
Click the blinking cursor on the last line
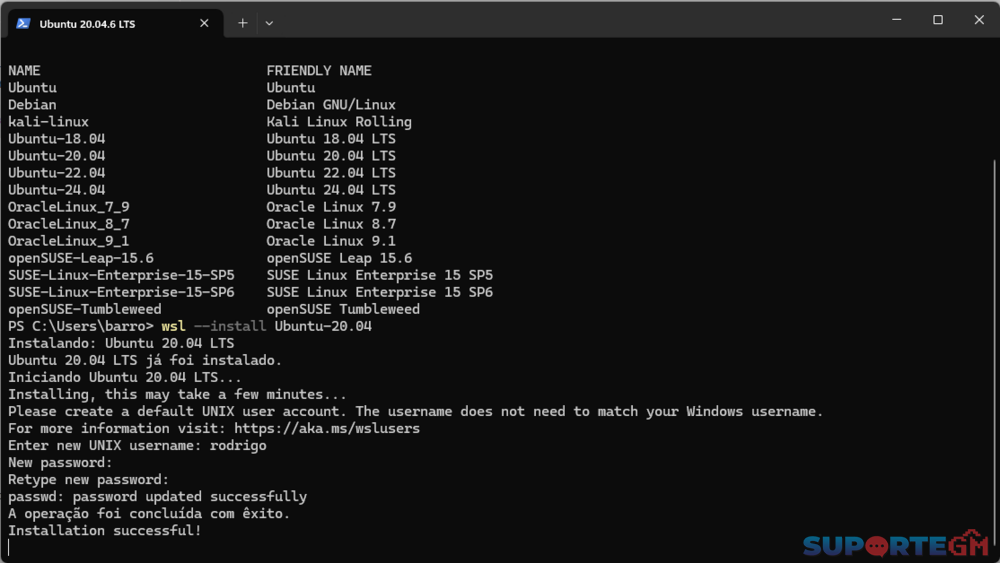(x=9, y=548)
